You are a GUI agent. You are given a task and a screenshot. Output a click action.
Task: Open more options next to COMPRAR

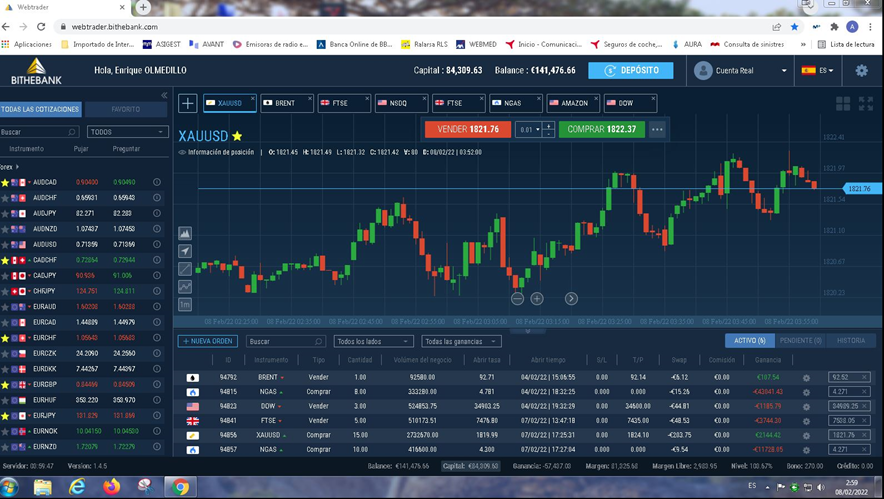(657, 129)
